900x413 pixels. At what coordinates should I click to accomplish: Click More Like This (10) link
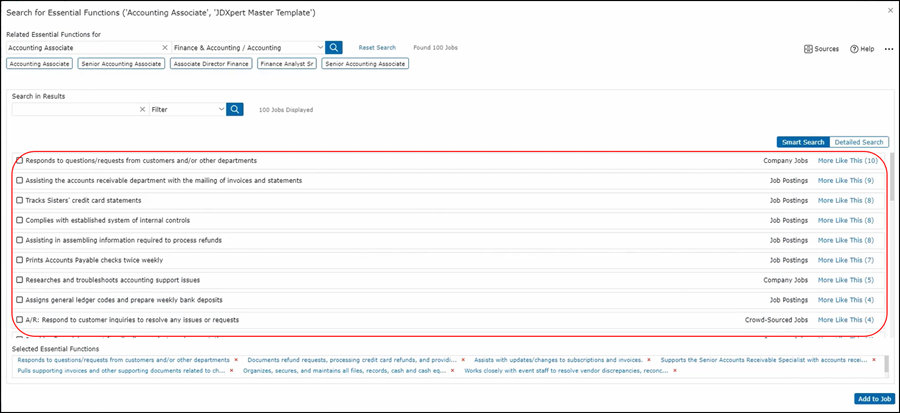point(846,160)
